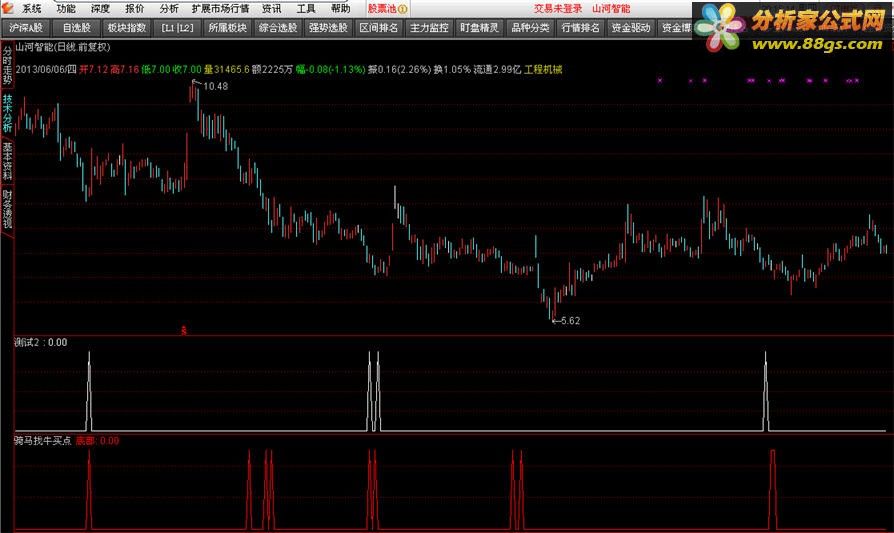Click the 交易未登录 login status
The width and height of the screenshot is (894, 533).
[558, 9]
